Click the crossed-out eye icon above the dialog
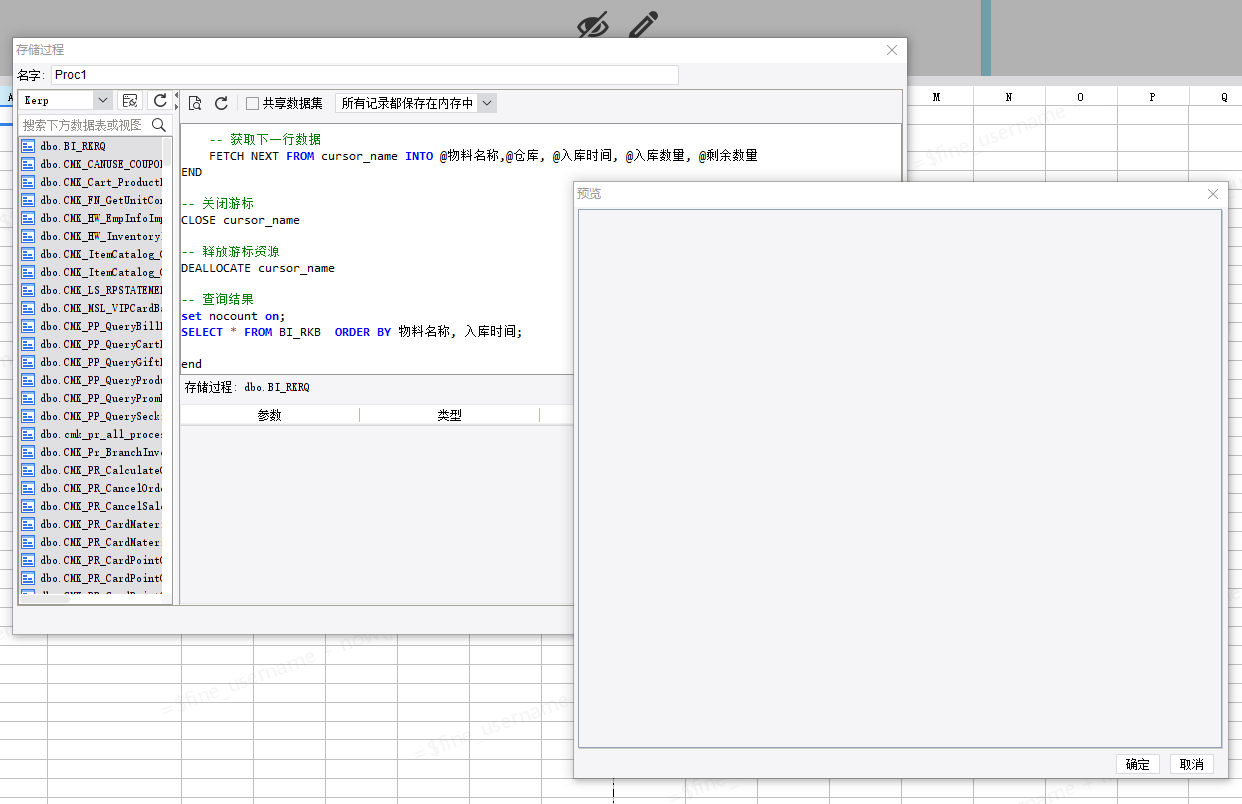Screen dimensions: 1242x804 (x=593, y=25)
